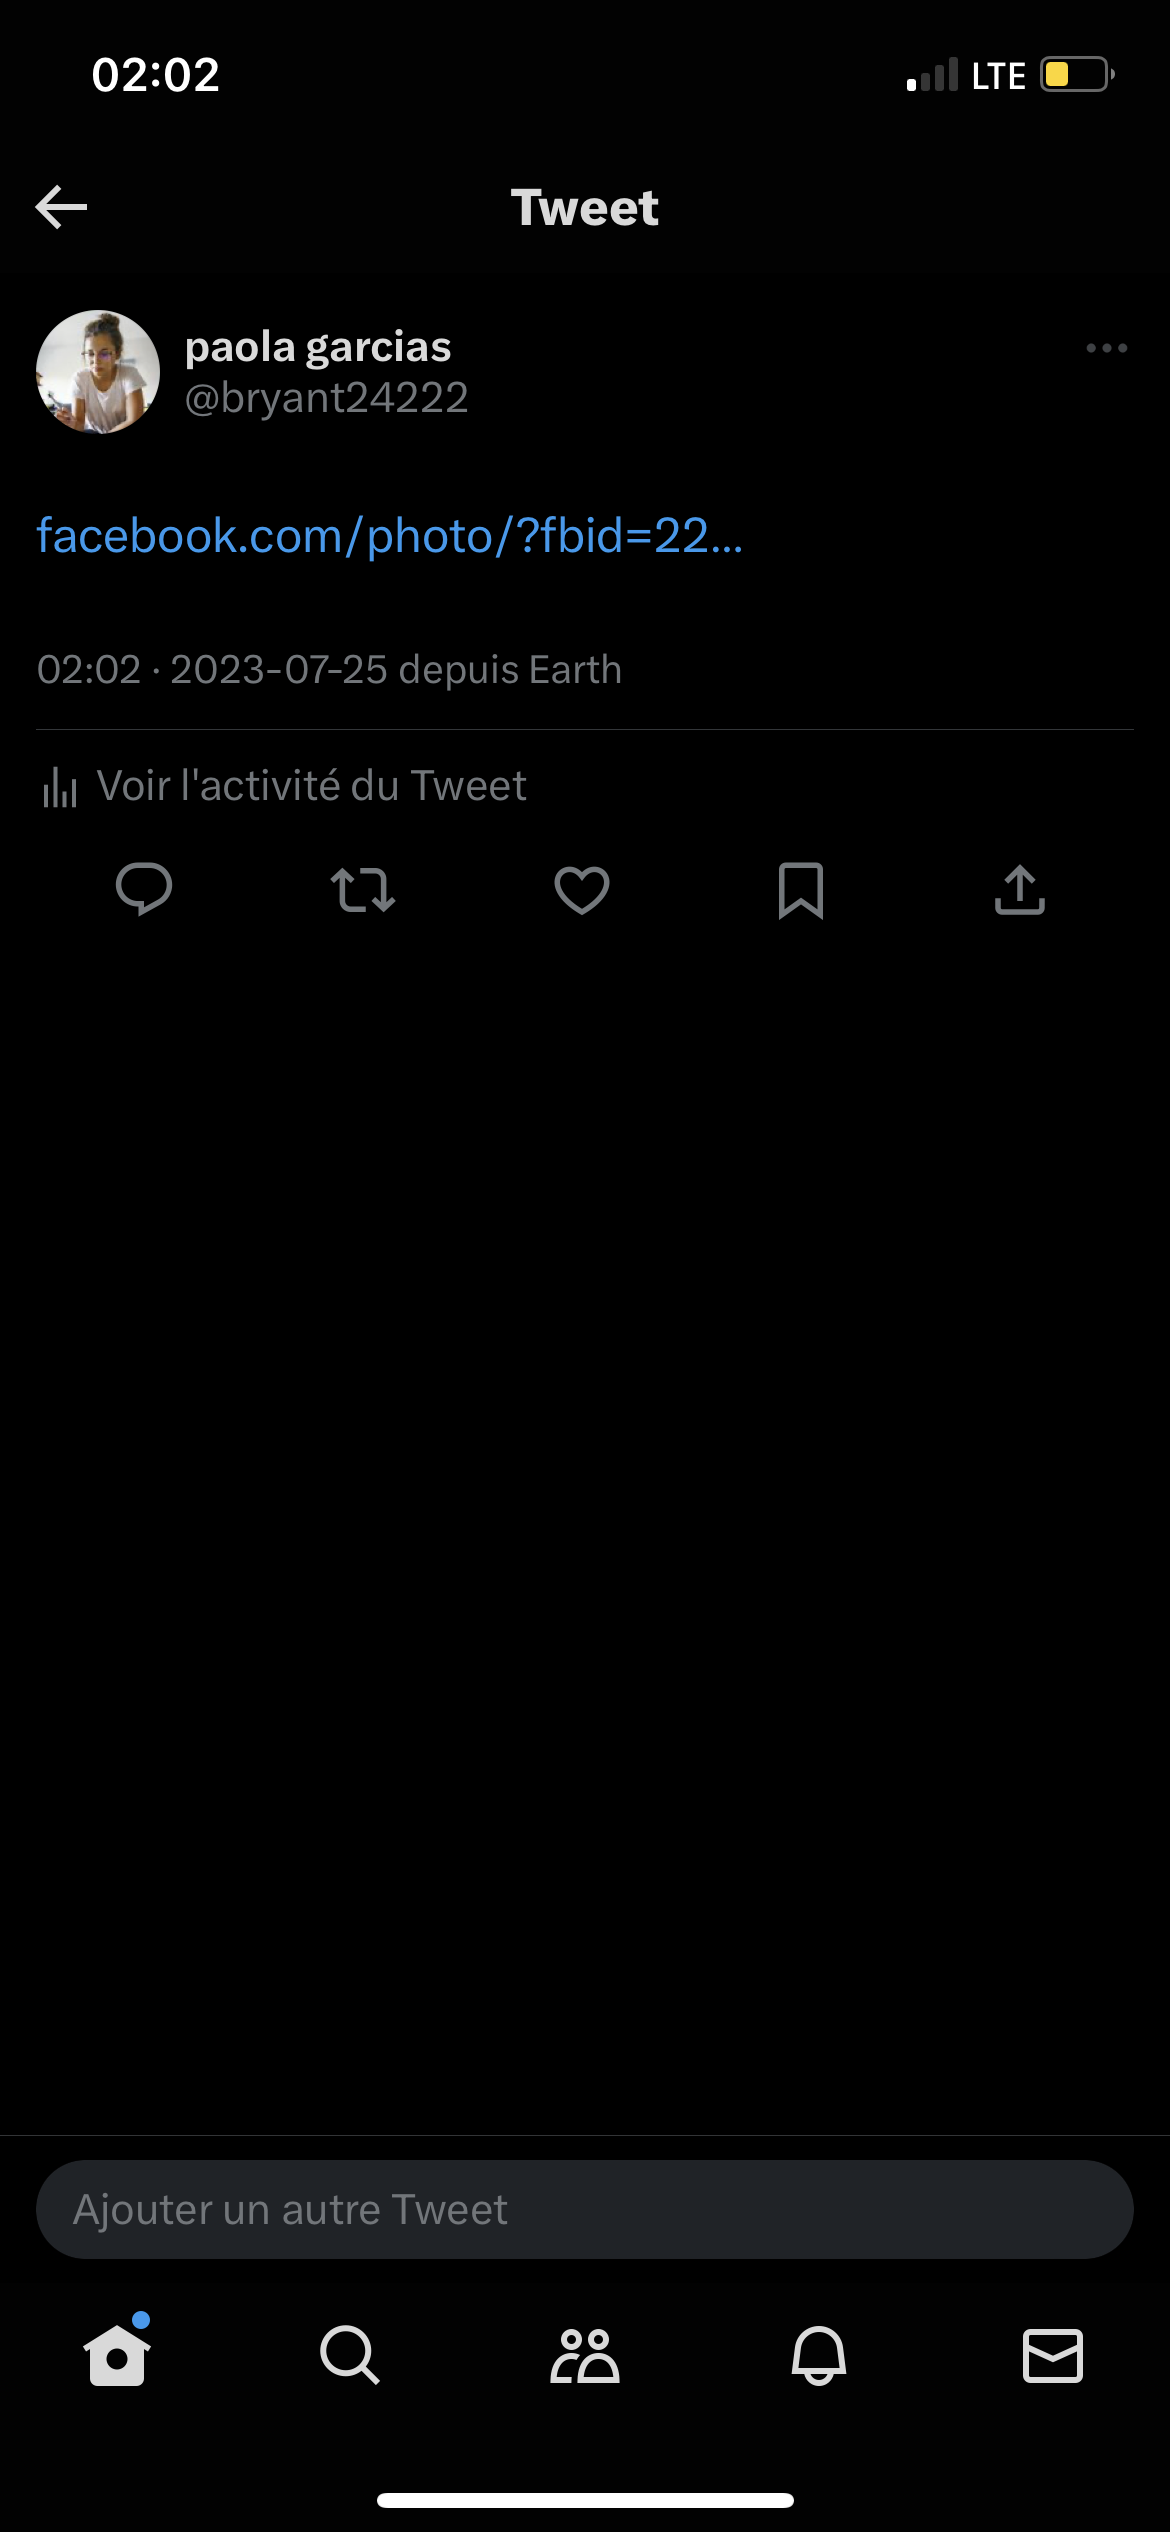Retweet using the retweet arrows icon

[363, 890]
